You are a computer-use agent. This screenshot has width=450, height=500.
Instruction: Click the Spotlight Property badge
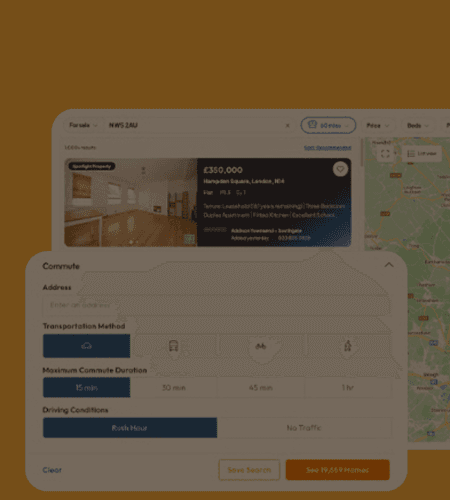click(92, 166)
